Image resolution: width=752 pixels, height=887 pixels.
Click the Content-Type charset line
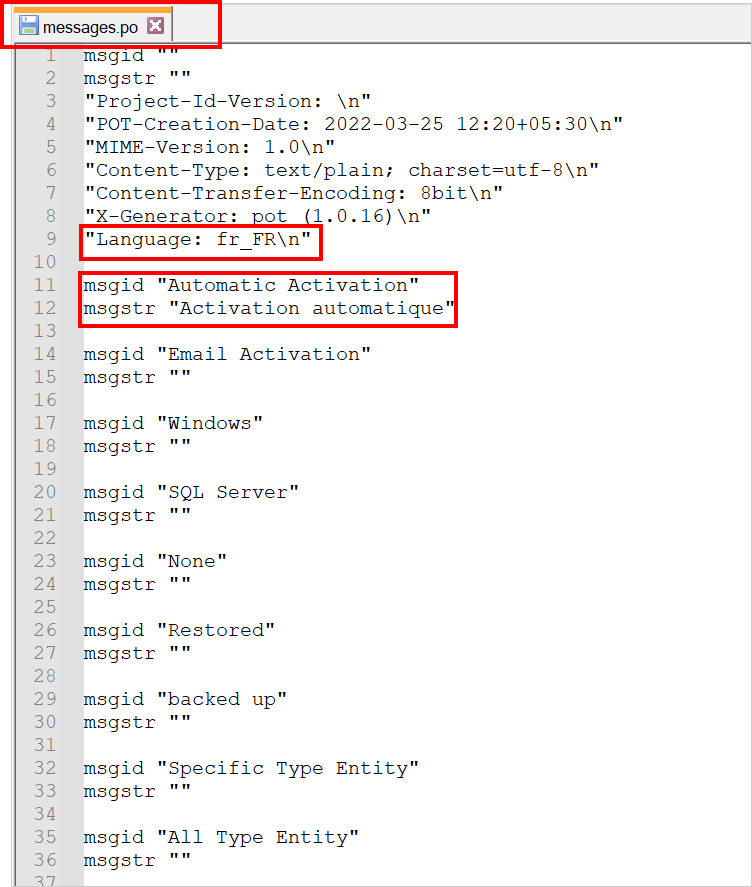(x=341, y=170)
